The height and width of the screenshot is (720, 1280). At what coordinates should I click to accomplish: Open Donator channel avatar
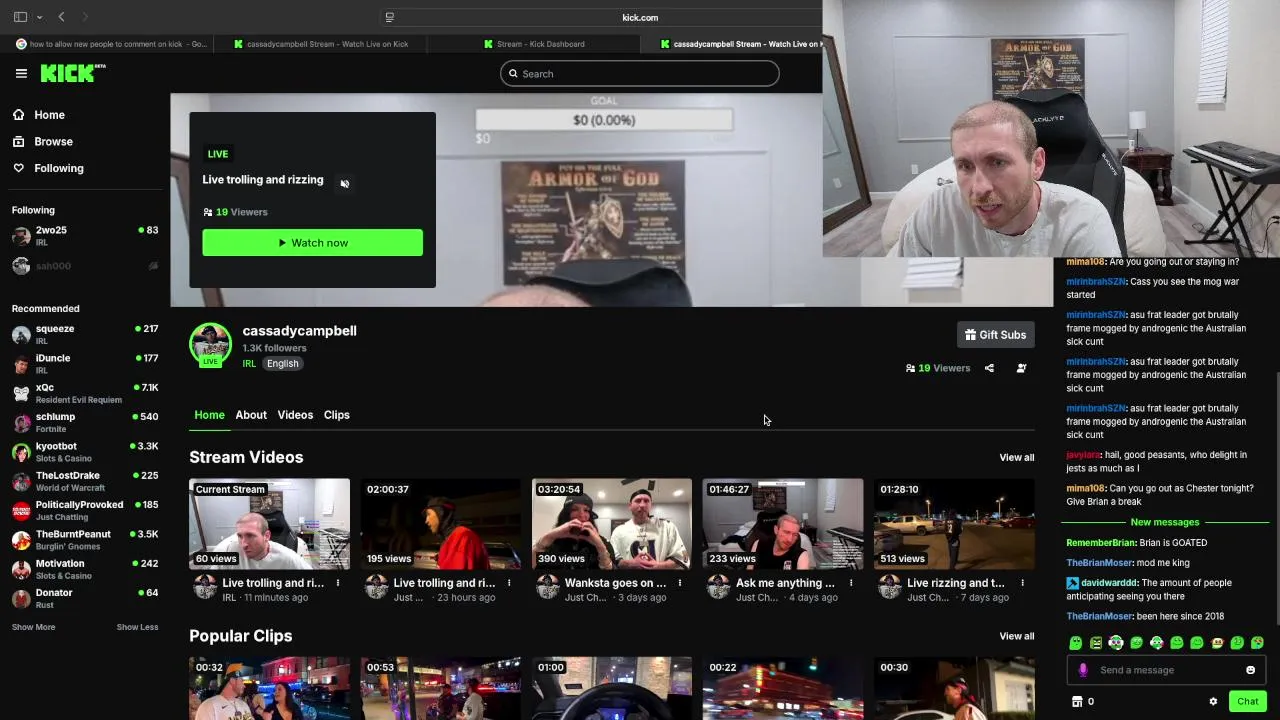21,599
